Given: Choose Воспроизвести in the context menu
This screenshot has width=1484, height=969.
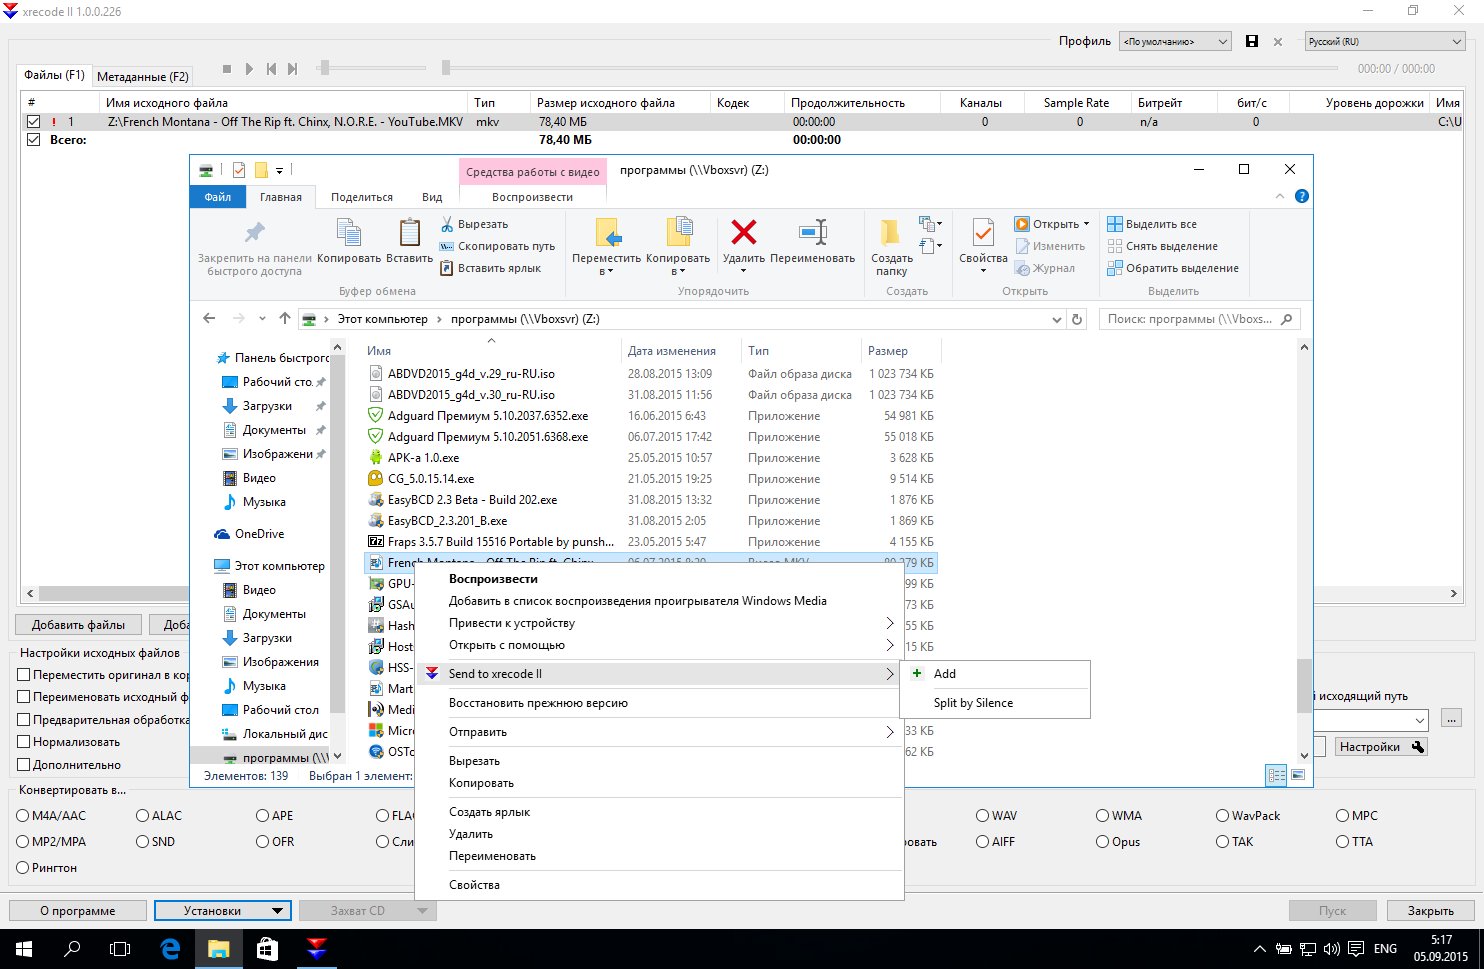Looking at the screenshot, I should tap(659, 579).
